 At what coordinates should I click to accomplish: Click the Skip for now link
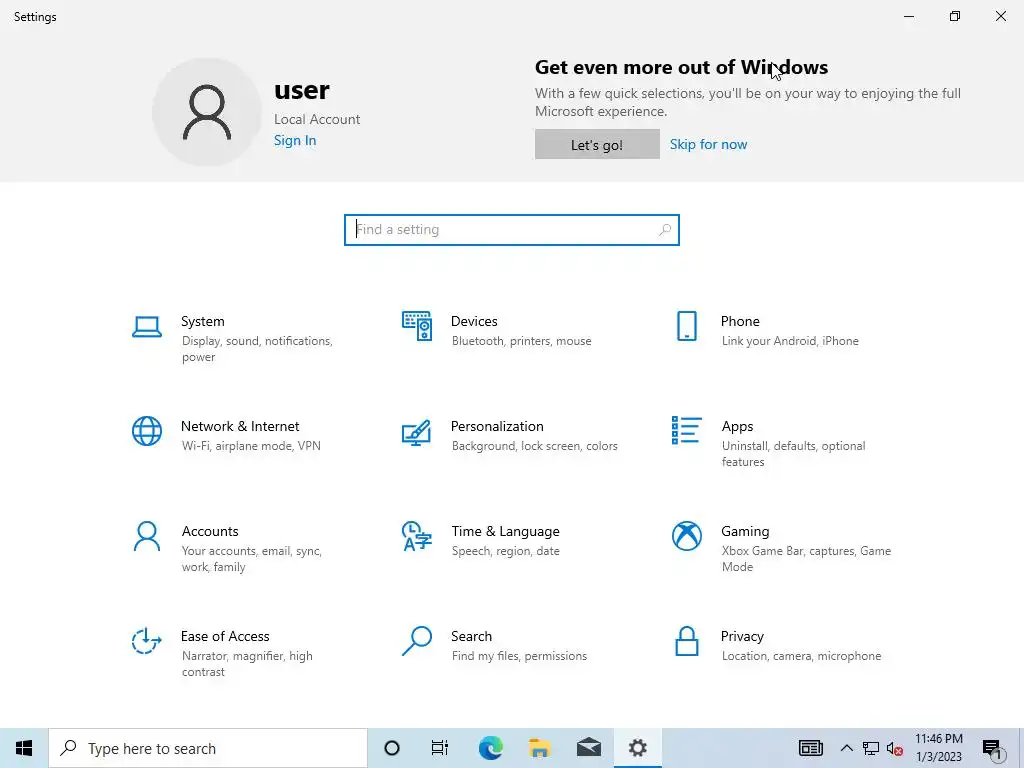709,144
